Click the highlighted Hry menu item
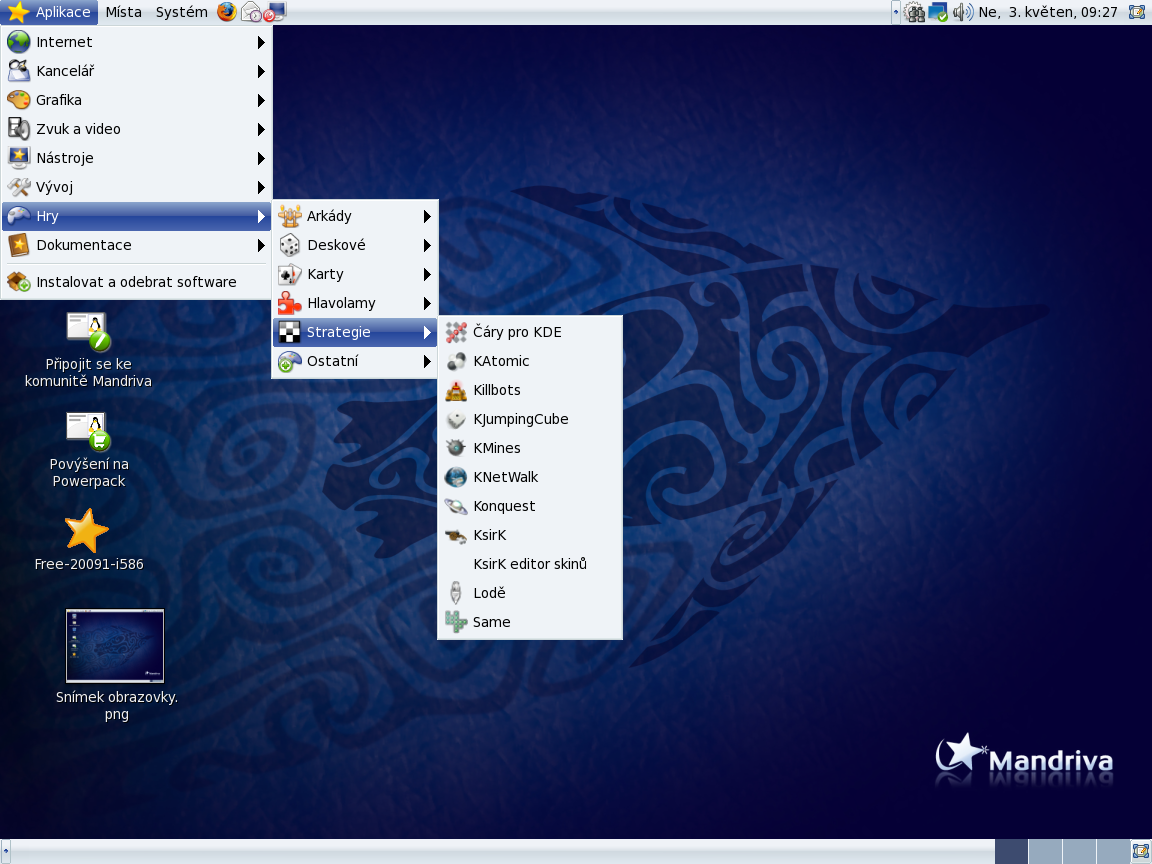Screen dimensions: 1152x864 (136, 216)
